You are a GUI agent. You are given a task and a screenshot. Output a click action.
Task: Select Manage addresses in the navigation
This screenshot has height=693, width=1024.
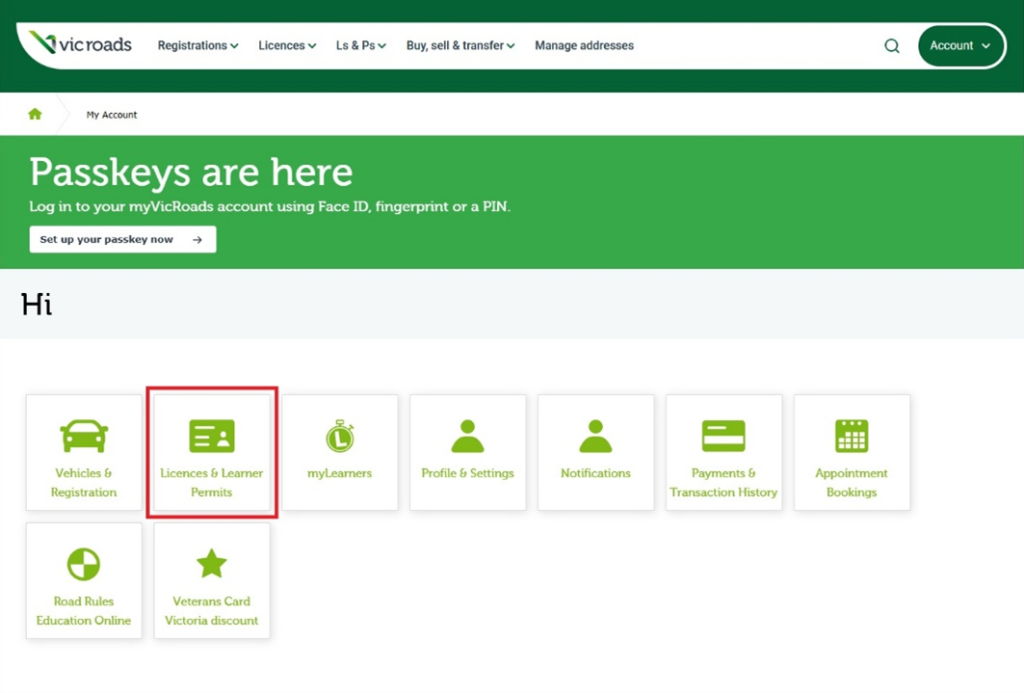[584, 45]
